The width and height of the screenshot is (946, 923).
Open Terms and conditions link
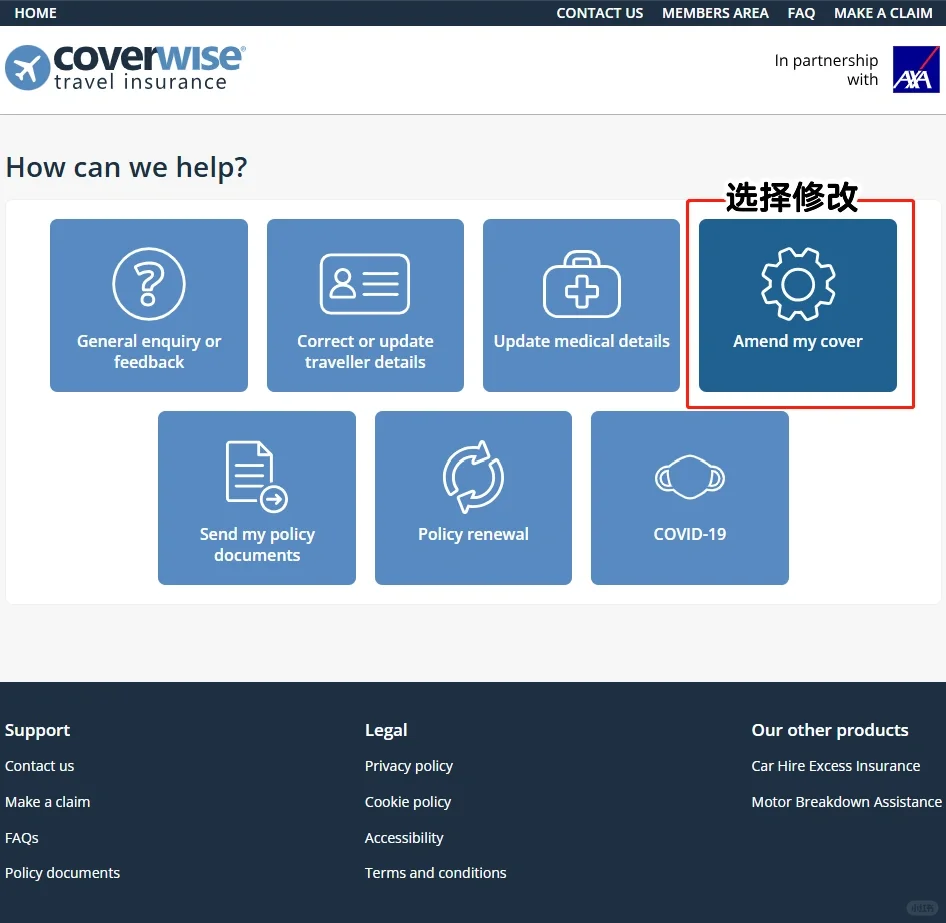coord(435,873)
